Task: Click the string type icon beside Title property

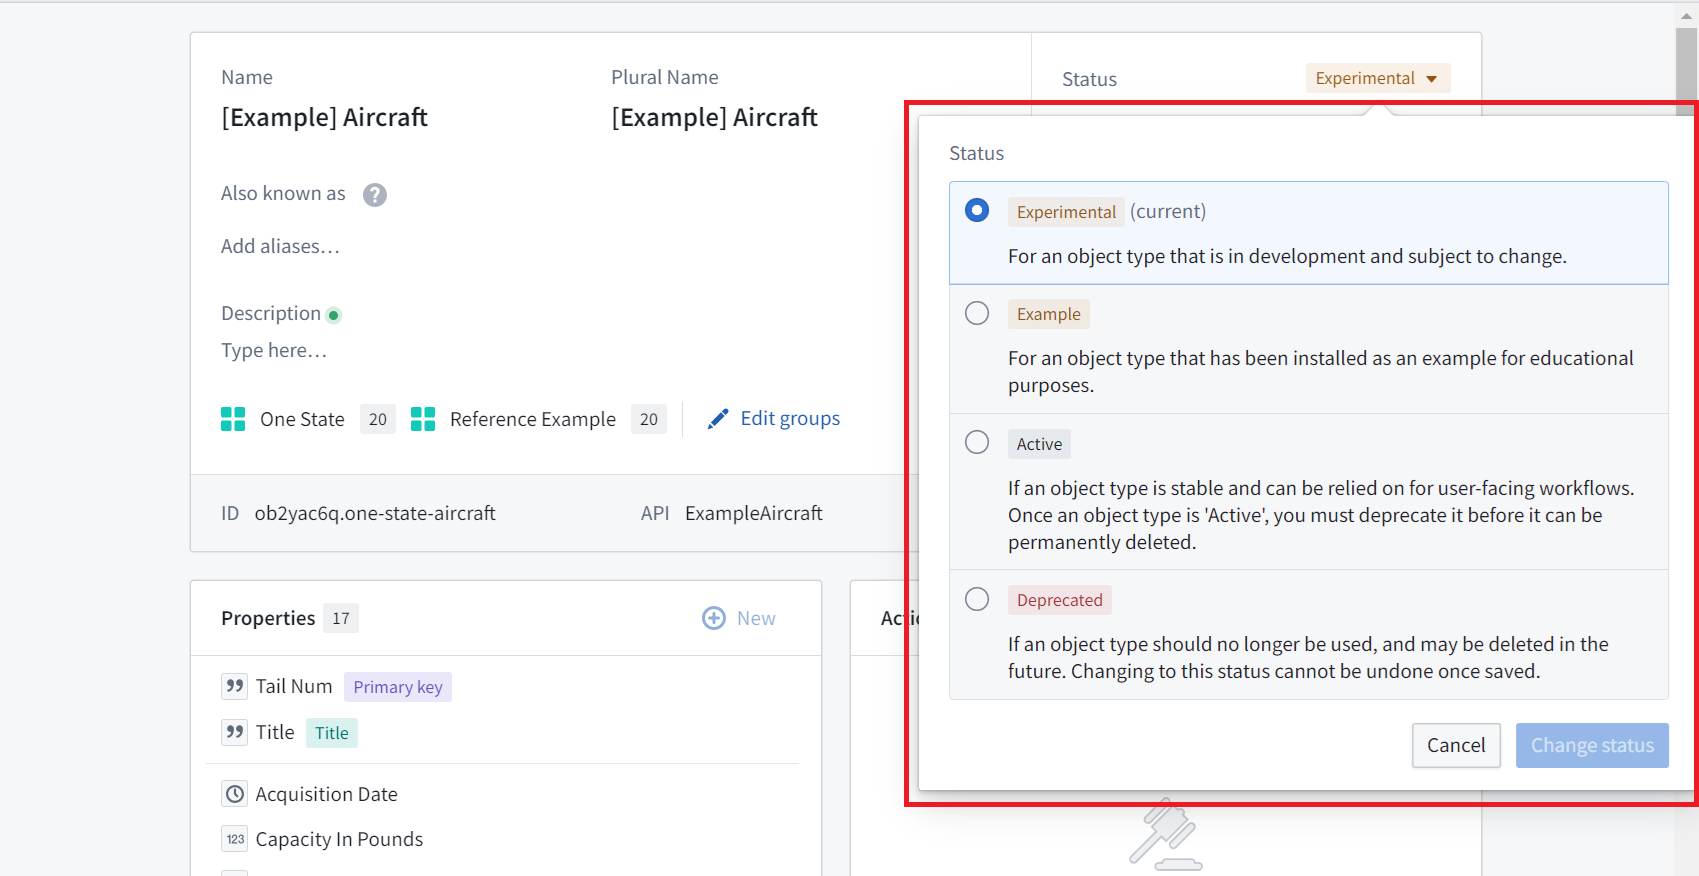Action: click(x=235, y=732)
